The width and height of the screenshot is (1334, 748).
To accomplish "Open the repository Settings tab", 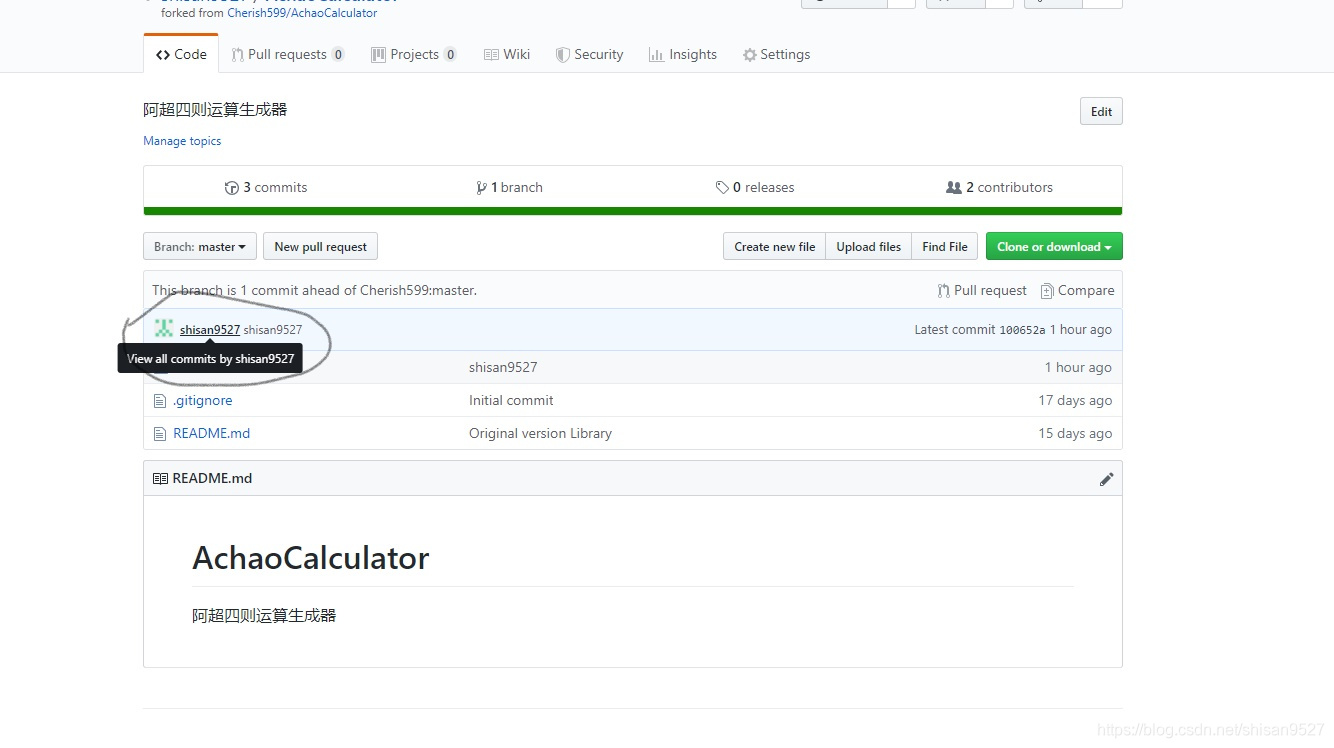I will pos(776,54).
